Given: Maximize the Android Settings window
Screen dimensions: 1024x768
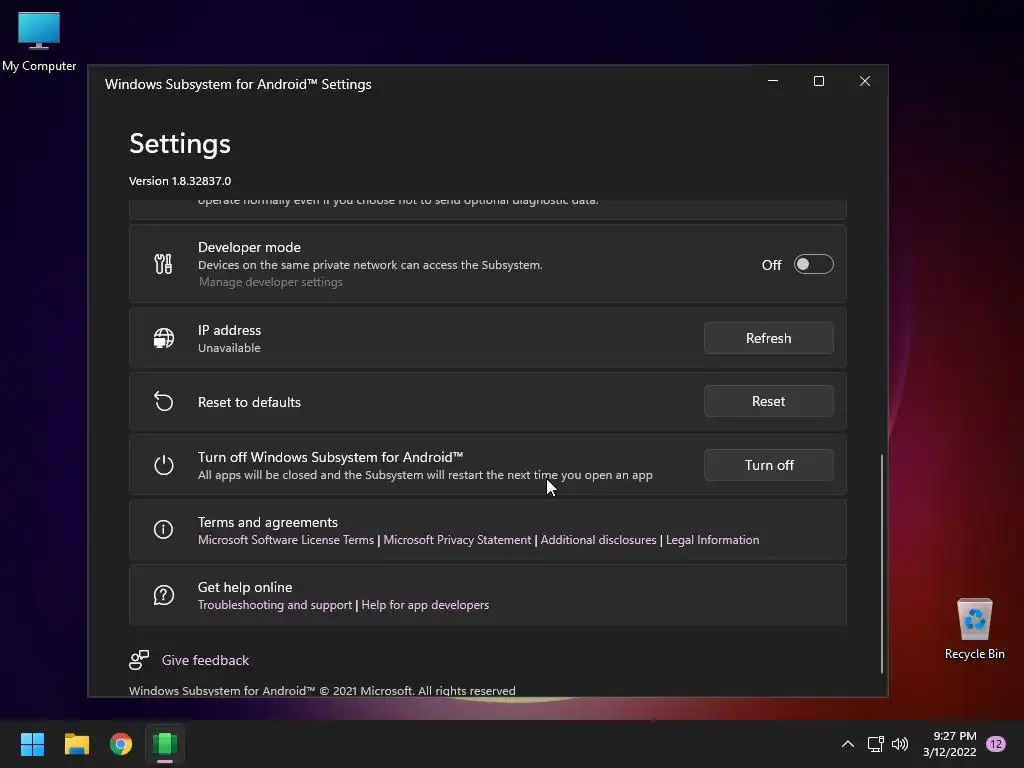Looking at the screenshot, I should [819, 81].
